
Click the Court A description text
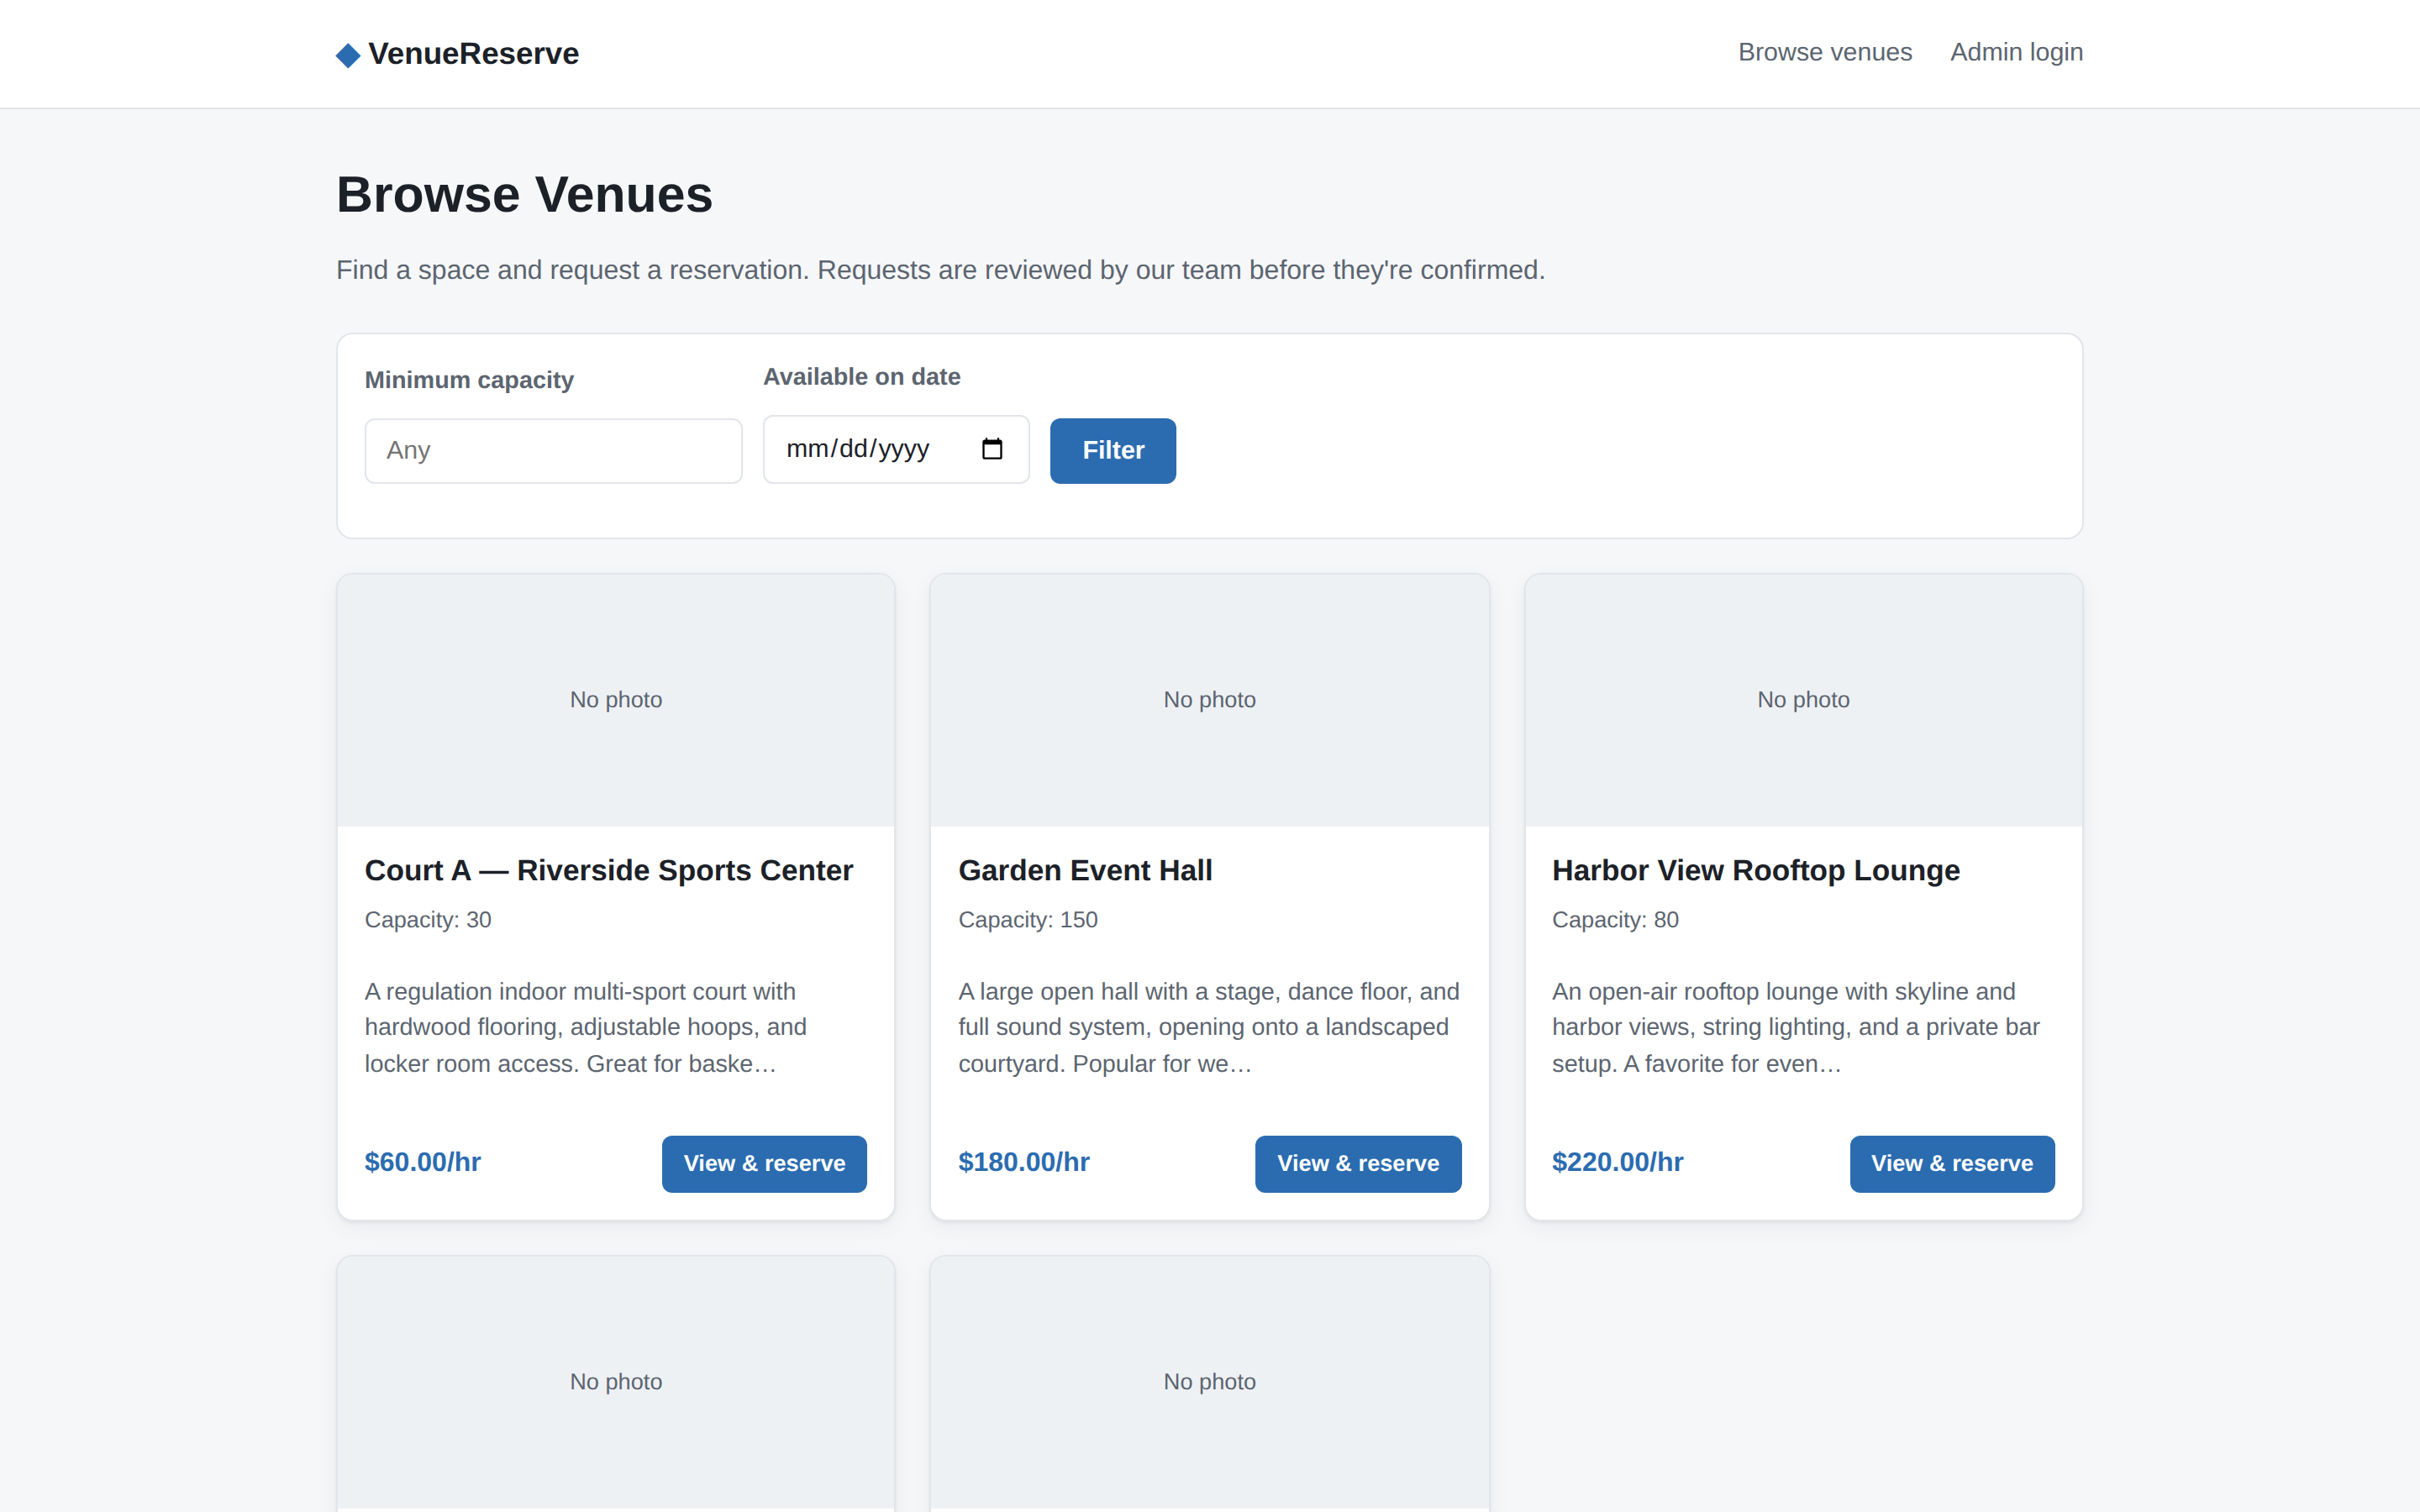click(x=586, y=1027)
